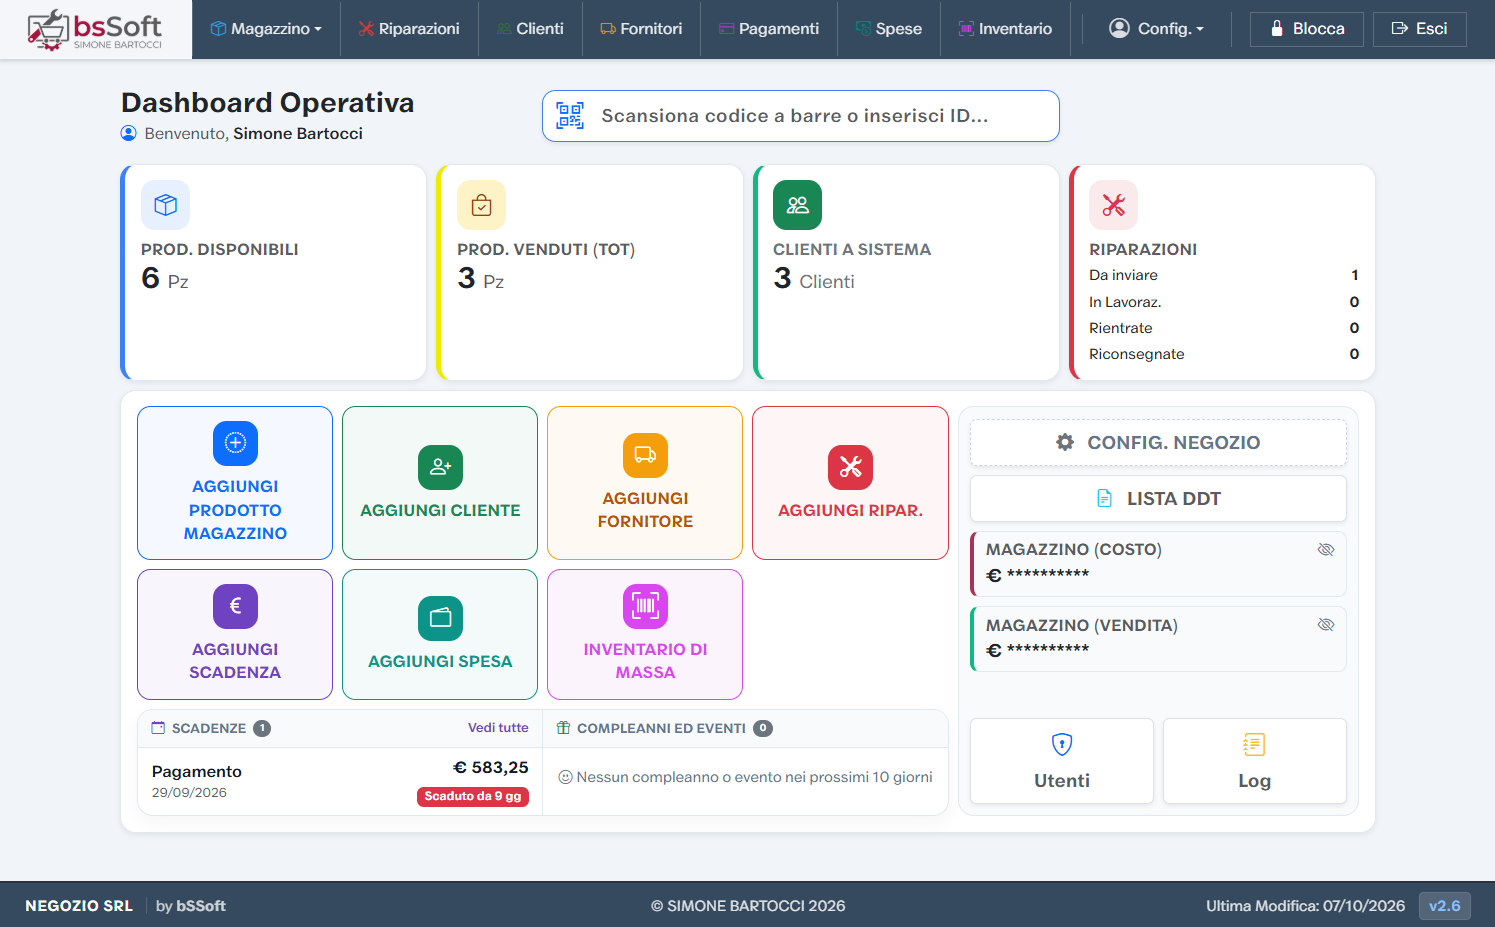Viewport: 1495px width, 927px height.
Task: Go to the Pagamenti menu item
Action: [x=769, y=29]
